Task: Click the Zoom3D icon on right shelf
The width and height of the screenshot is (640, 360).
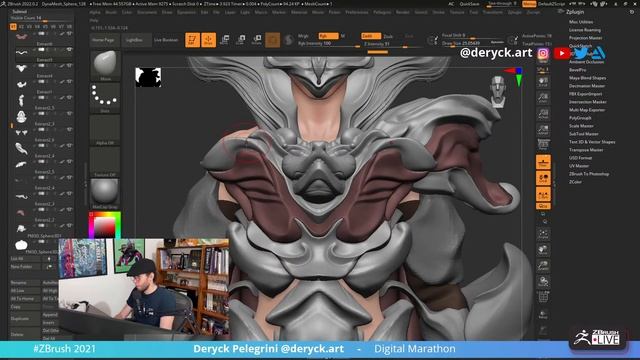Action: pyautogui.click(x=543, y=265)
